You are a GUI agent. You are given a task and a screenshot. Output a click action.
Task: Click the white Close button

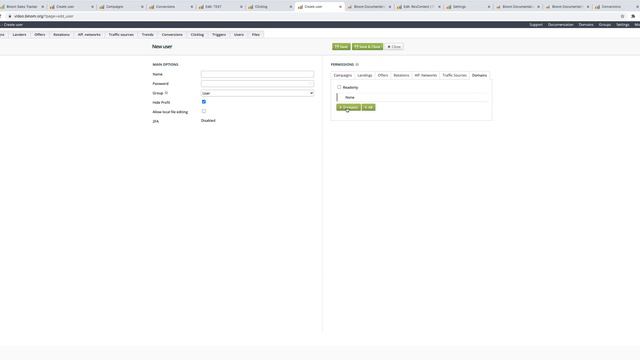[x=394, y=47]
